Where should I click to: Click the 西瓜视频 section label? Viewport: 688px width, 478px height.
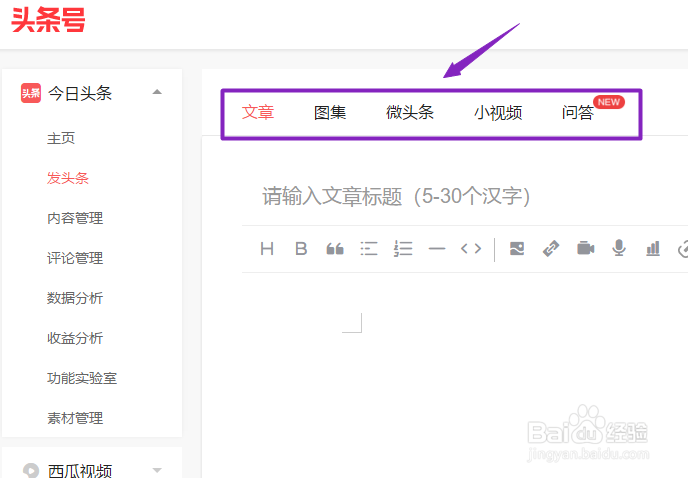(x=80, y=471)
